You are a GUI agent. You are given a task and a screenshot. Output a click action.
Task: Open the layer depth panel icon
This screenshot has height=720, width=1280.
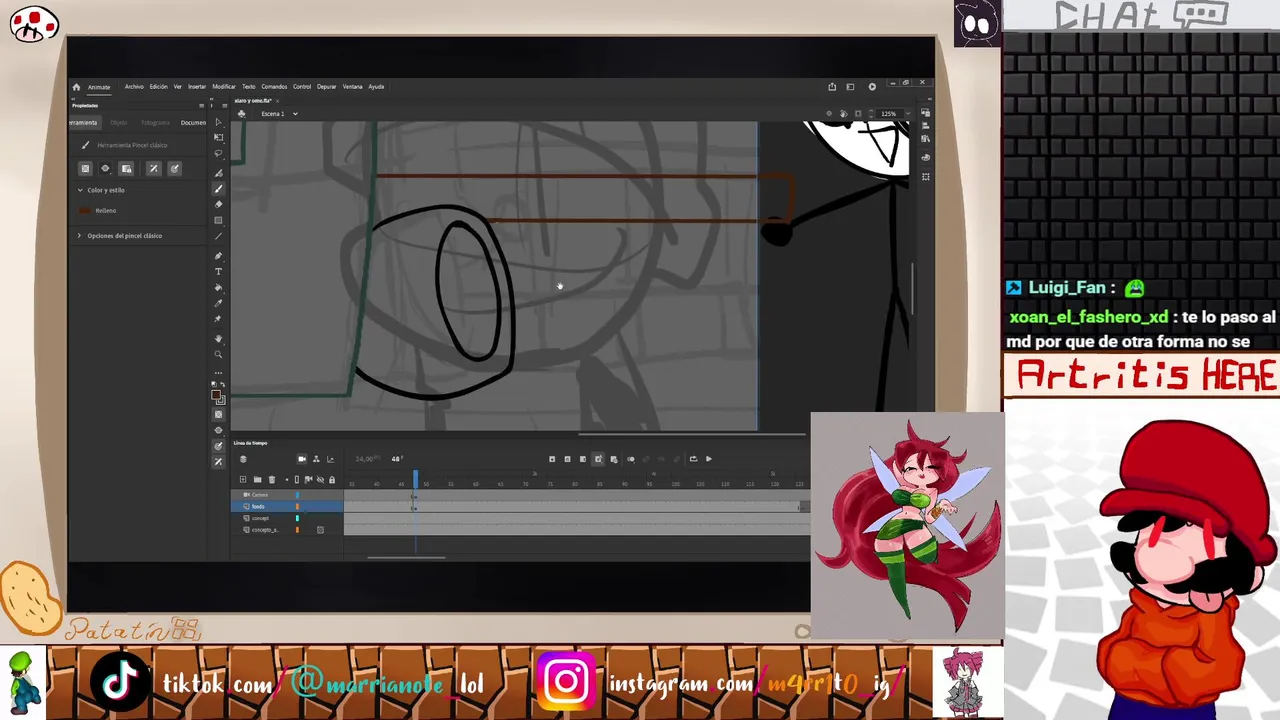(x=316, y=459)
